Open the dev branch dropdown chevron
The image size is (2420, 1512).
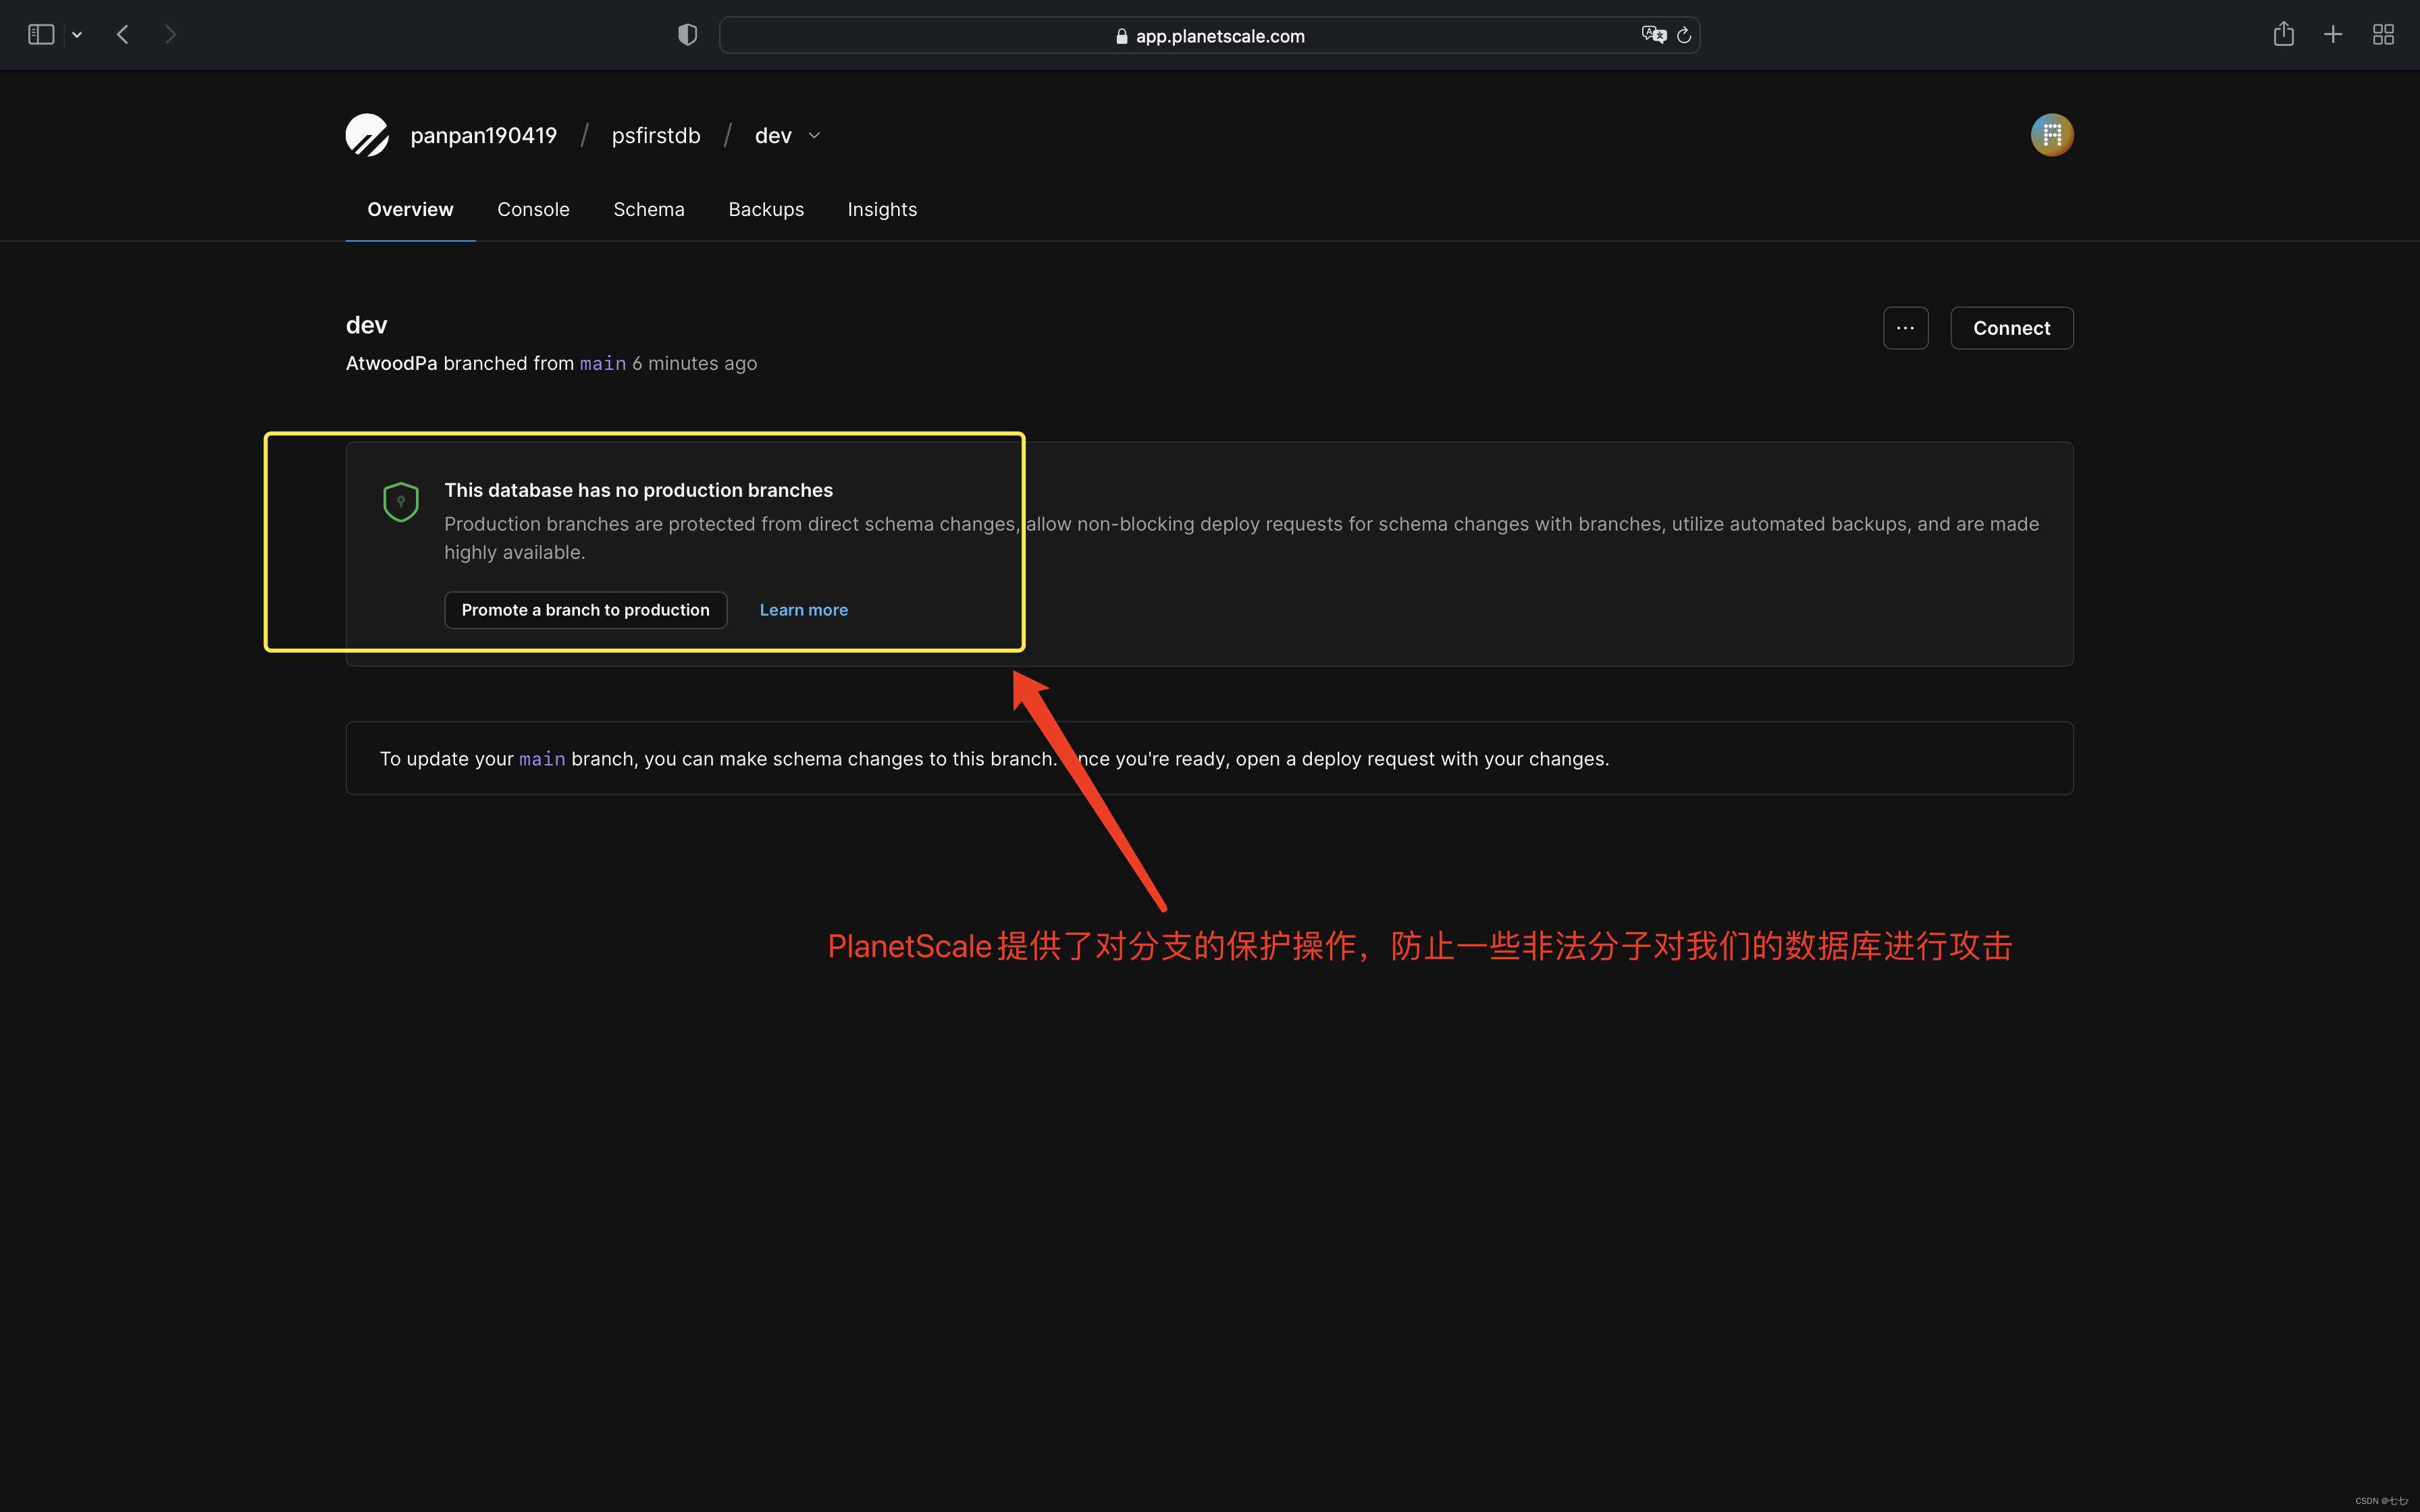(814, 136)
